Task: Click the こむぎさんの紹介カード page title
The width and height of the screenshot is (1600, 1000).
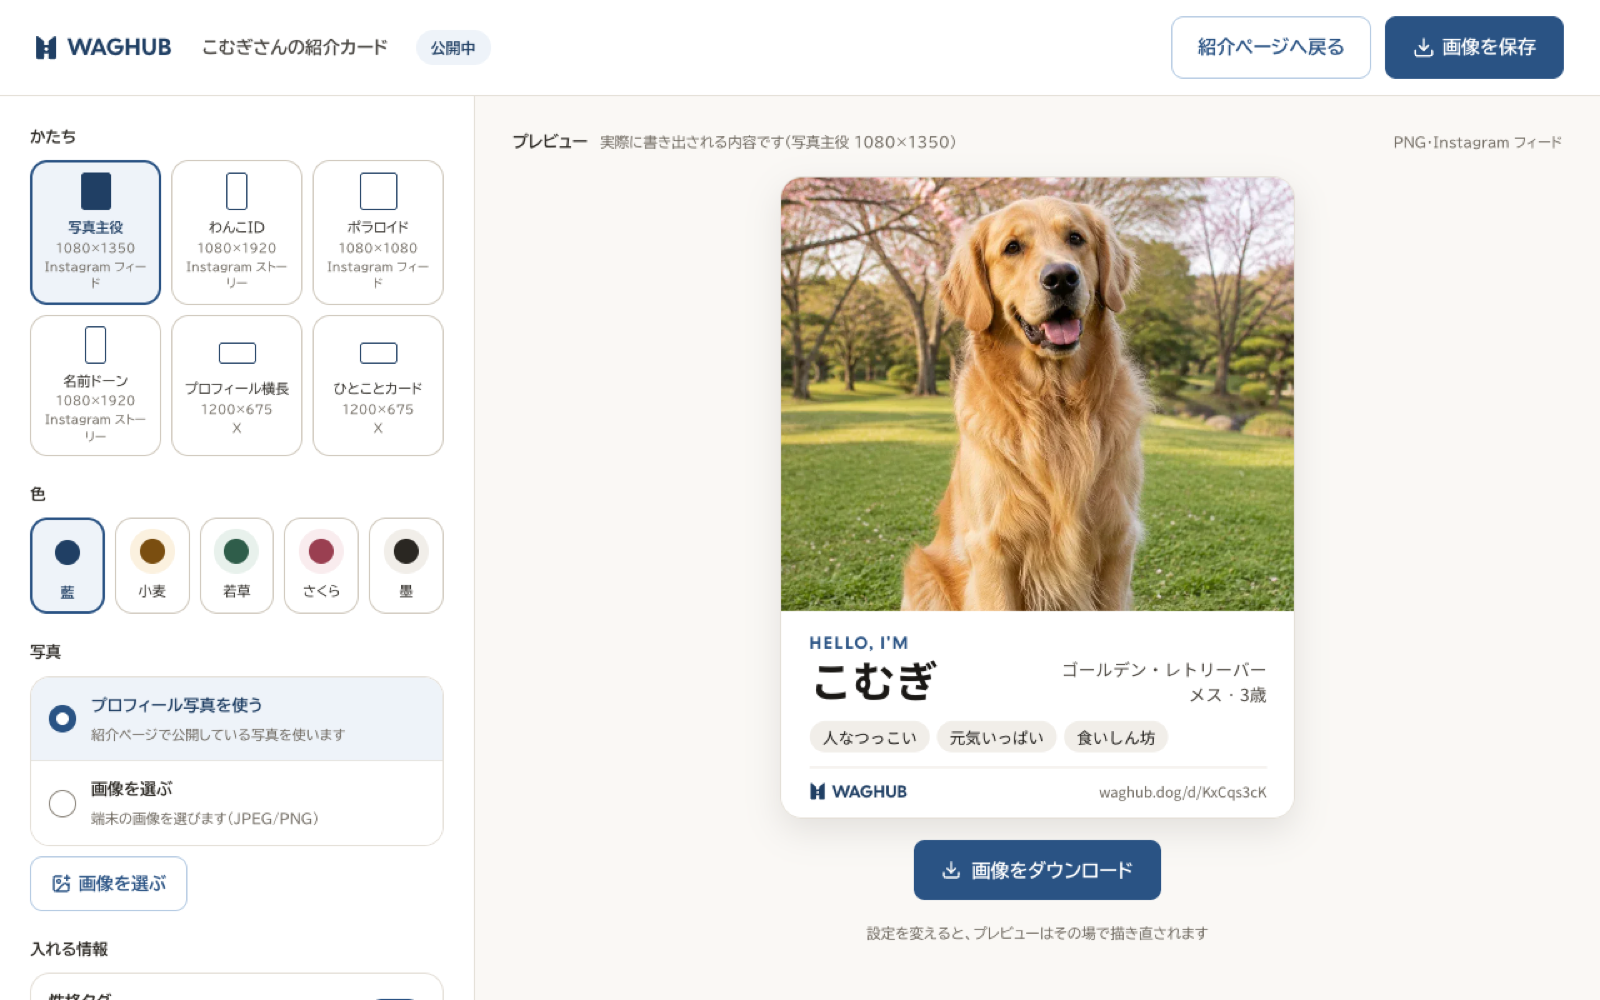Action: pyautogui.click(x=294, y=47)
